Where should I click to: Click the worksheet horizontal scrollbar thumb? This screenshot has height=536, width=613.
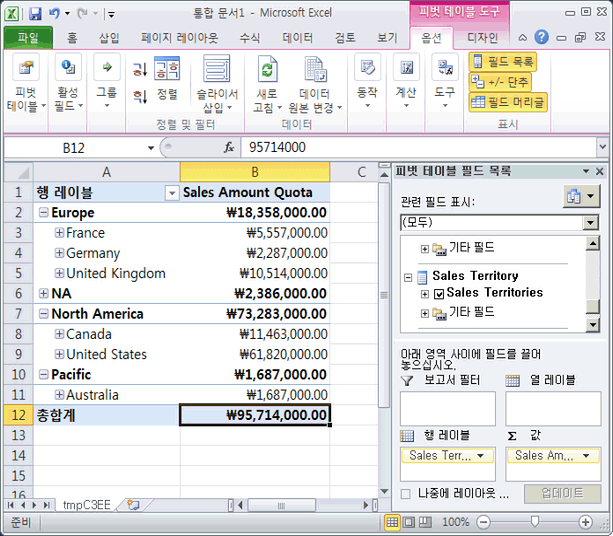281,506
